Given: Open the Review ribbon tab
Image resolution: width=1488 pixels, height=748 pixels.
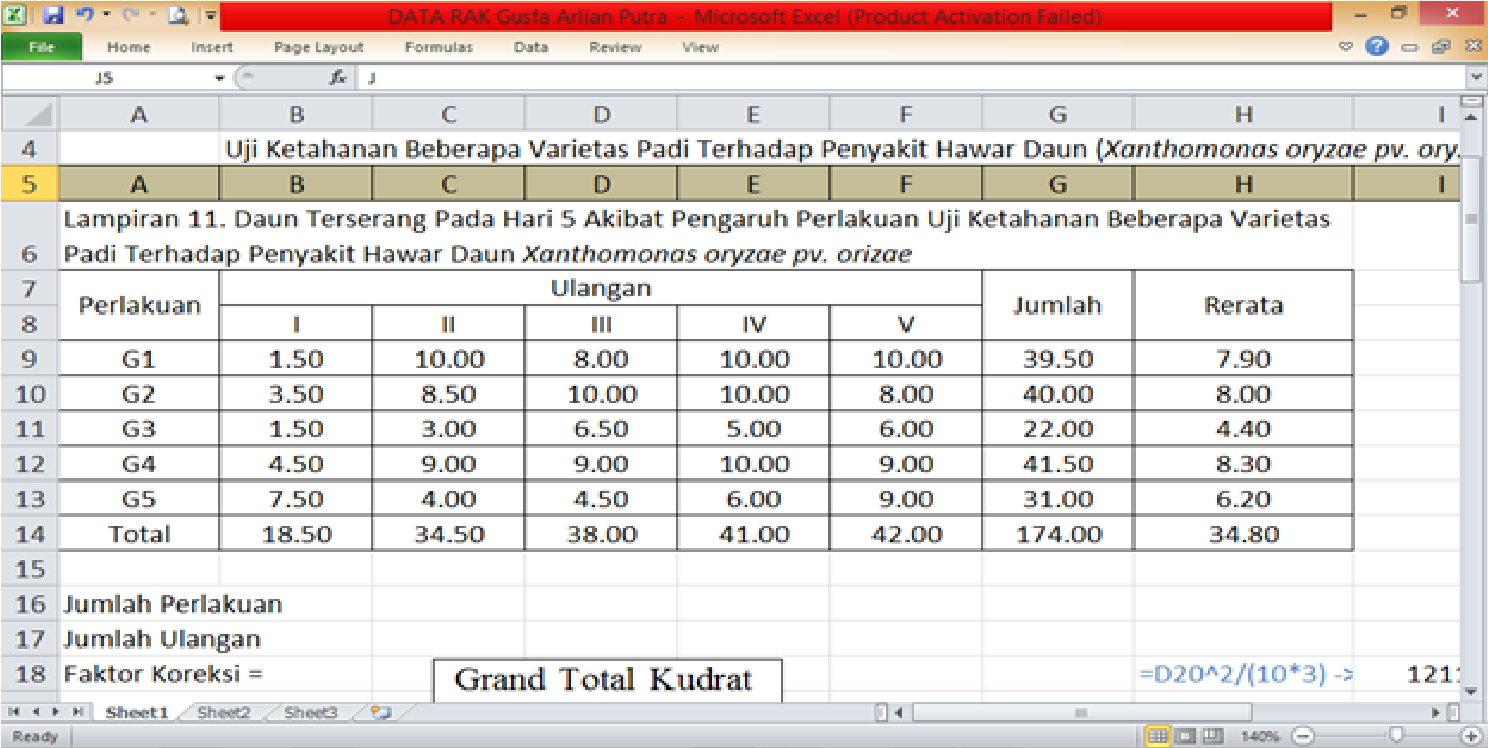Looking at the screenshot, I should click(x=614, y=46).
